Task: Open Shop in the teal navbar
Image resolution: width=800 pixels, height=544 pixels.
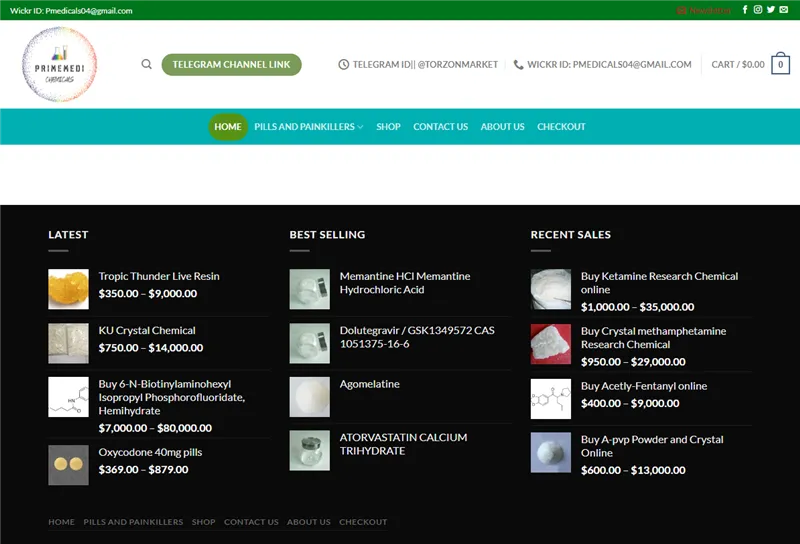Action: coord(388,127)
